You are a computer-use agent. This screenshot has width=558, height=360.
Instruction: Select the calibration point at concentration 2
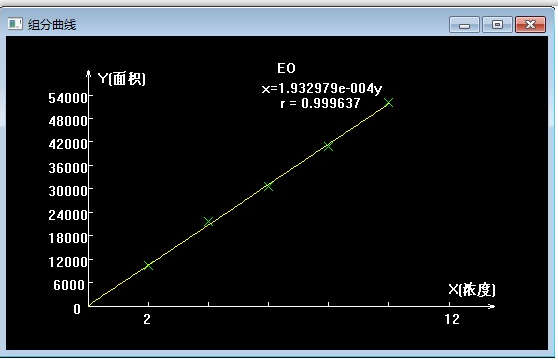click(x=148, y=265)
